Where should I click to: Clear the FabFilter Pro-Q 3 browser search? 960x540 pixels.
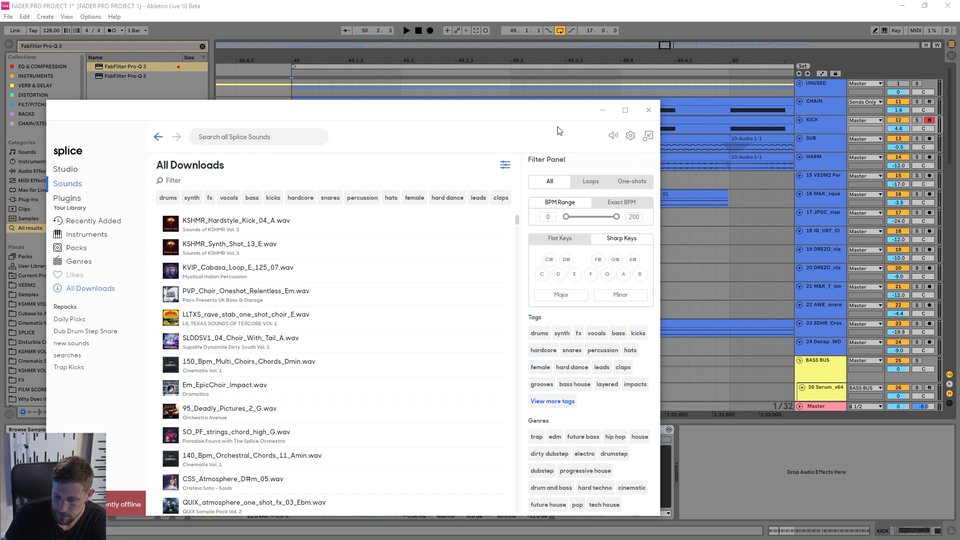[202, 46]
